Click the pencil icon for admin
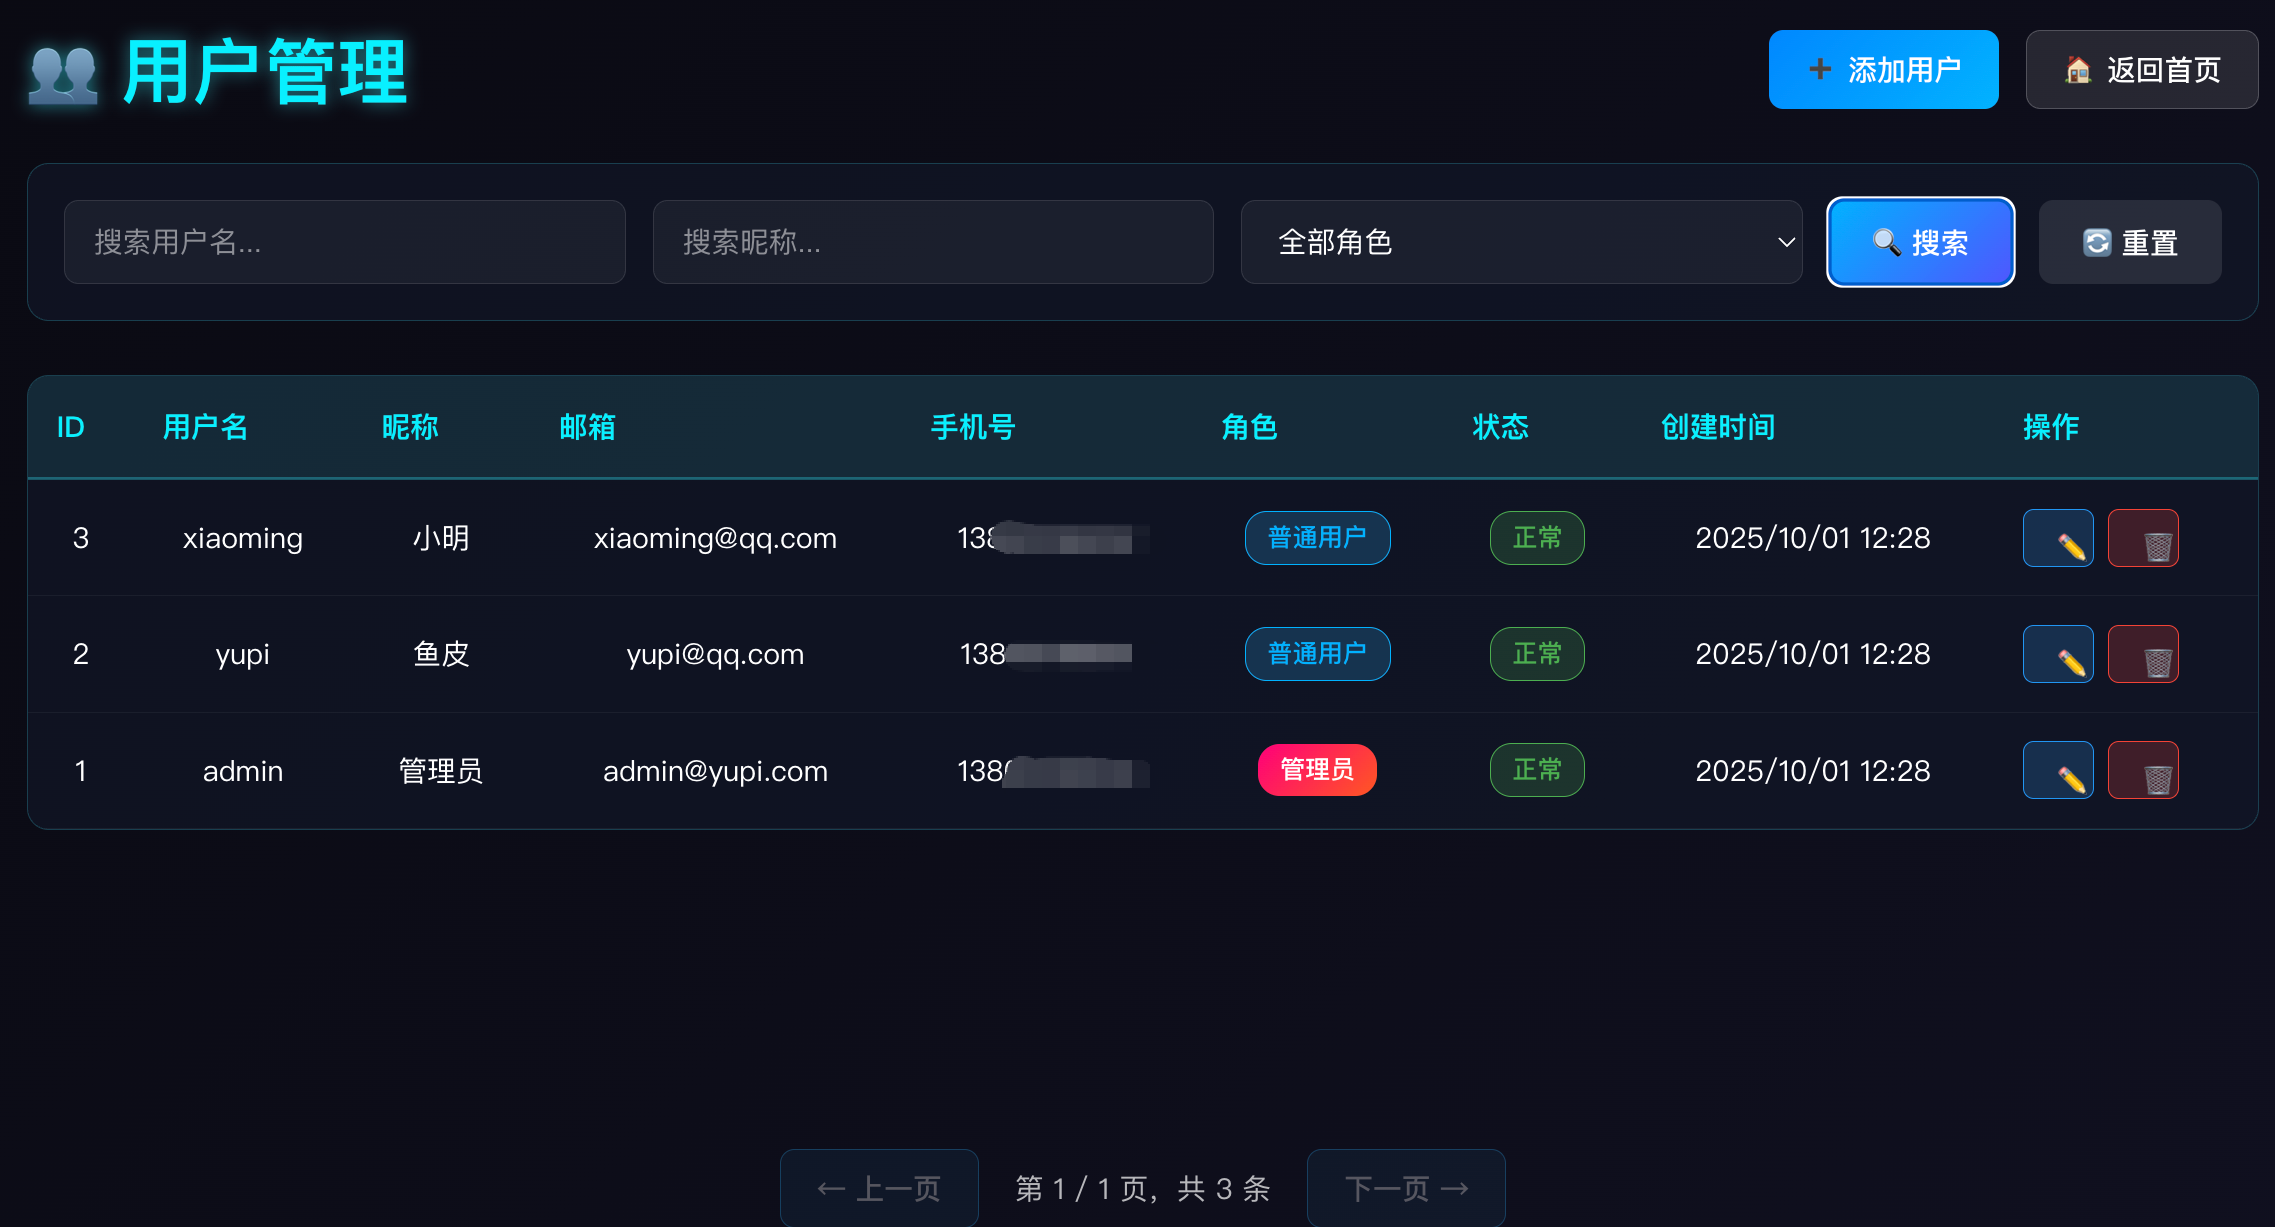 [2058, 770]
